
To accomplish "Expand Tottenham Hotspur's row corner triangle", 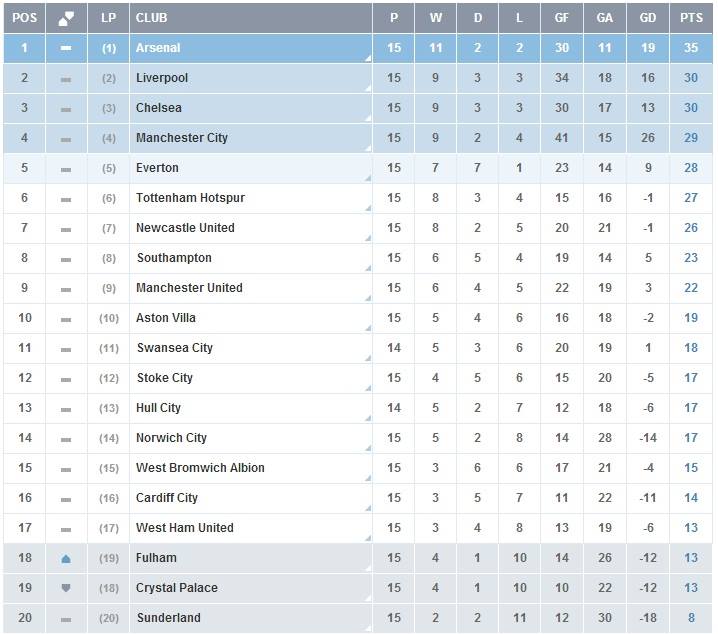I will point(368,208).
